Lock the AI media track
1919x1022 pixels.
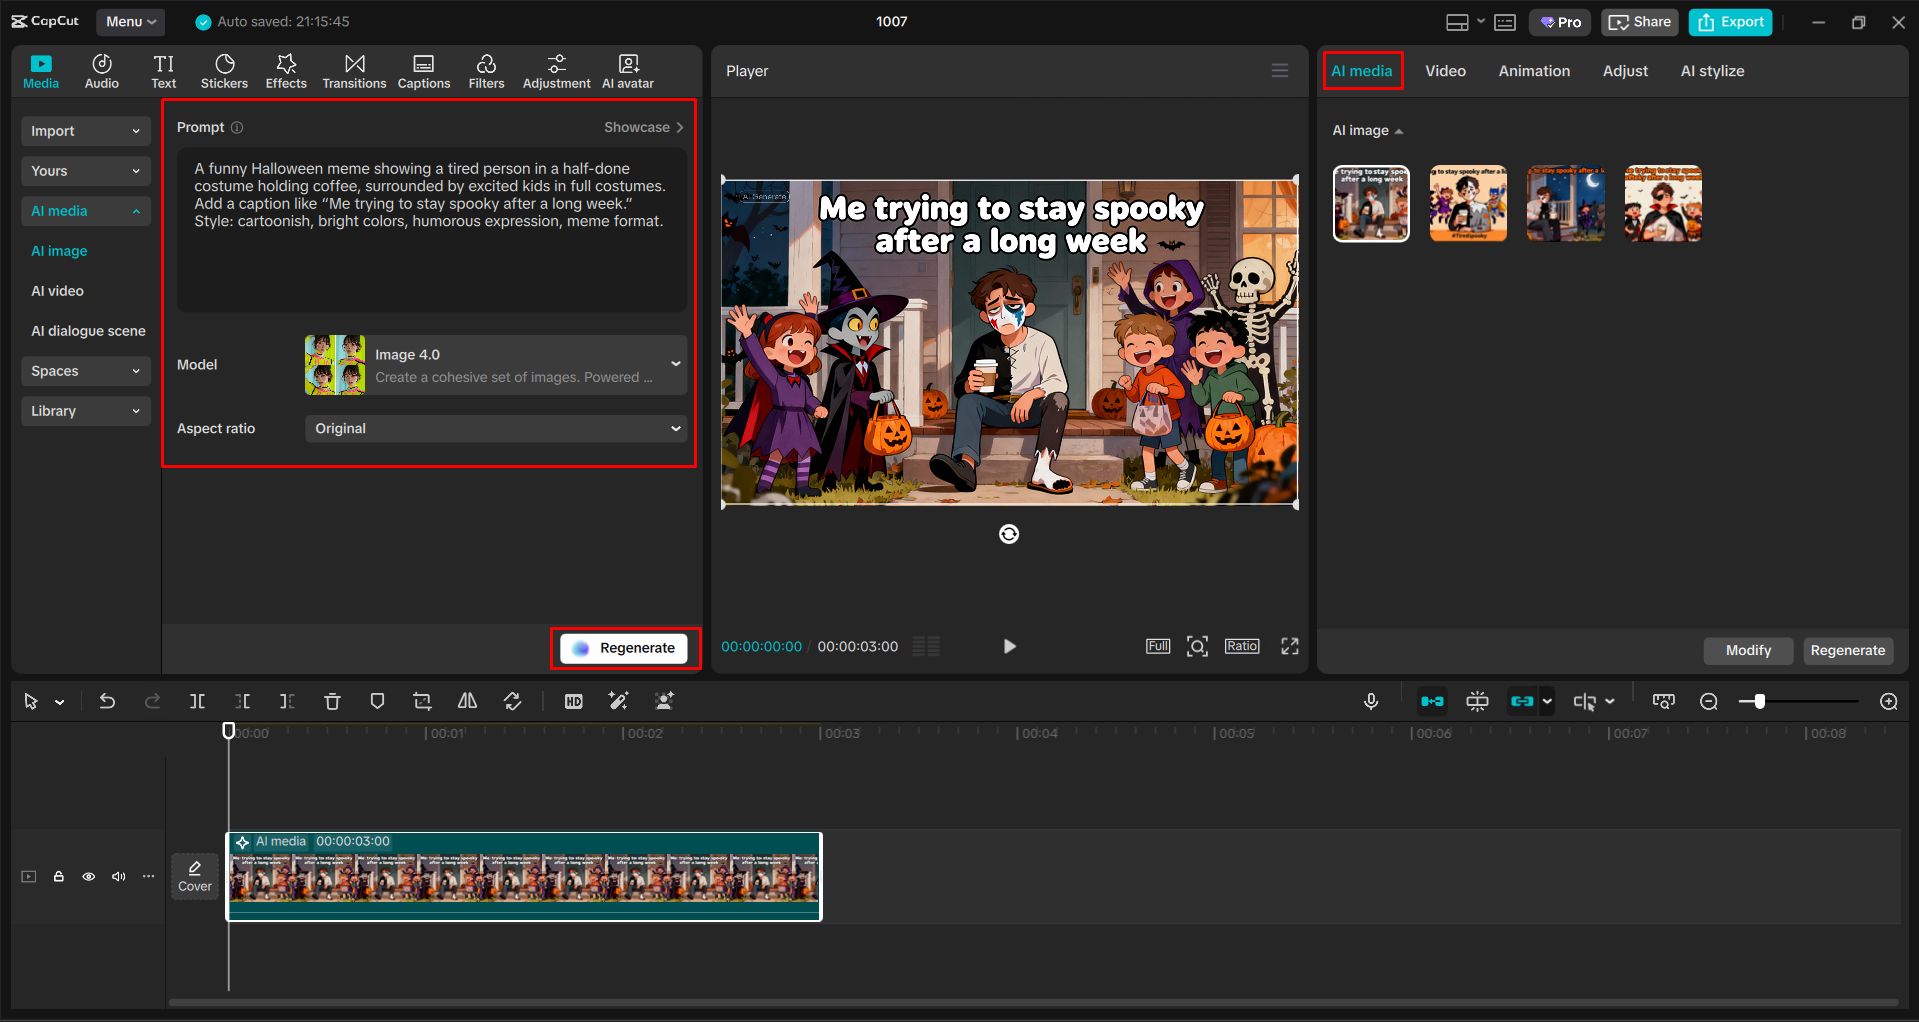(58, 876)
